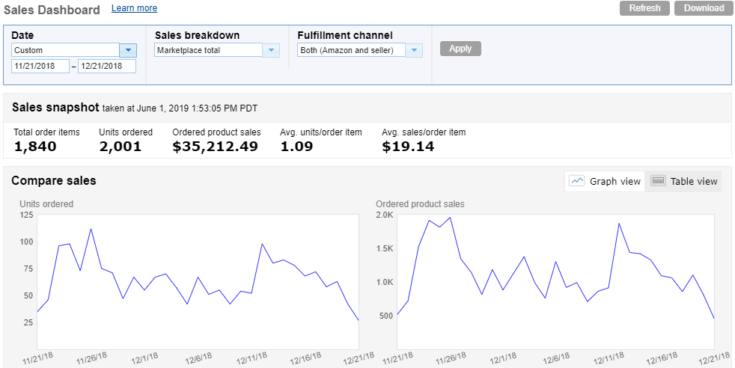Switch to the Graph view tab

click(x=605, y=181)
